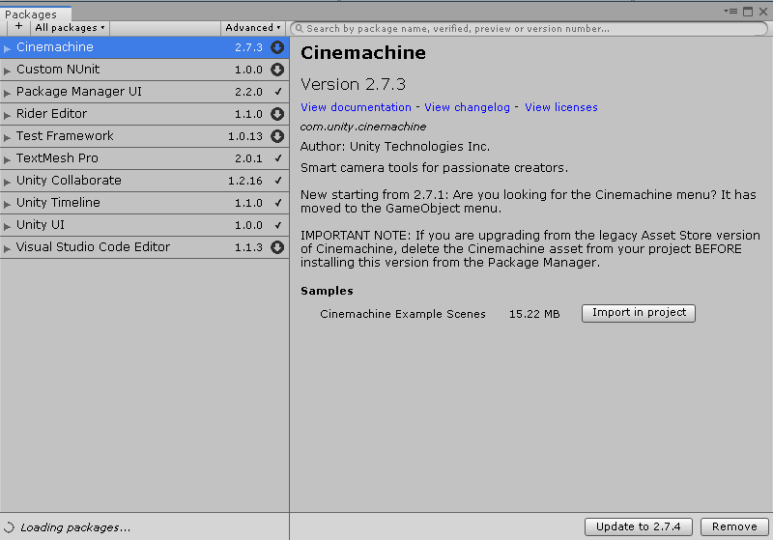The height and width of the screenshot is (540, 773).
Task: Select Package Manager UI in the list
Action: click(x=144, y=92)
